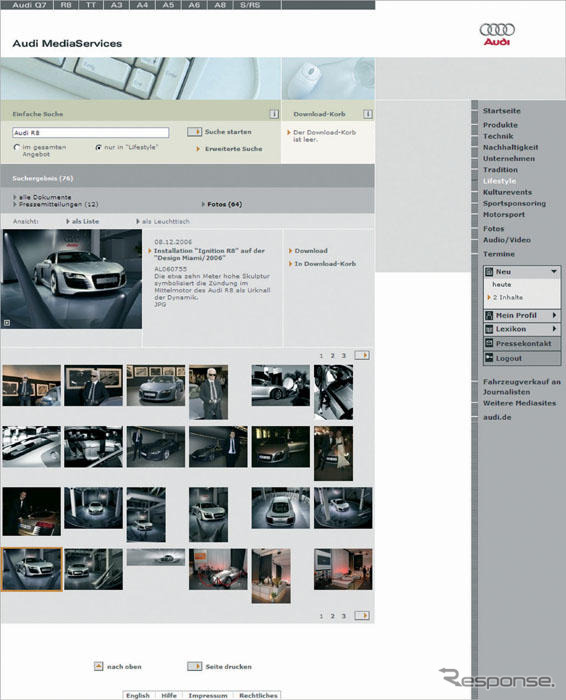Click the next-page arrow below the thumbnails
Viewport: 566px width, 700px height.
(362, 616)
